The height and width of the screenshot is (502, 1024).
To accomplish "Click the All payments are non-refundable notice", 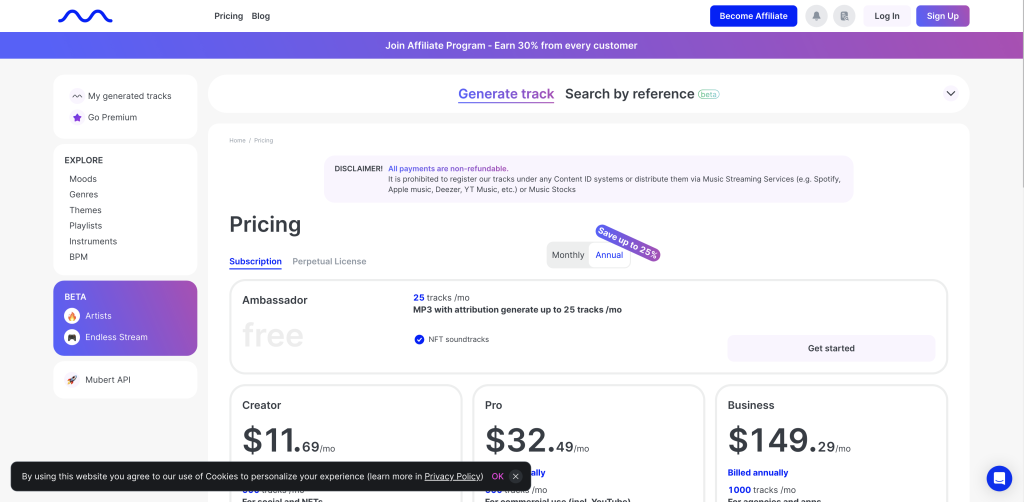I will point(448,168).
